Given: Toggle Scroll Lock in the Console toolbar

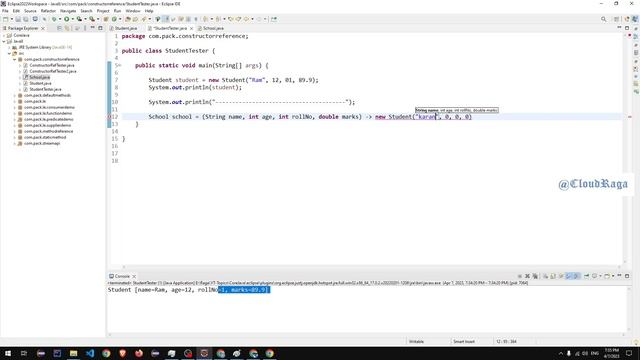Looking at the screenshot, I should click(x=553, y=276).
